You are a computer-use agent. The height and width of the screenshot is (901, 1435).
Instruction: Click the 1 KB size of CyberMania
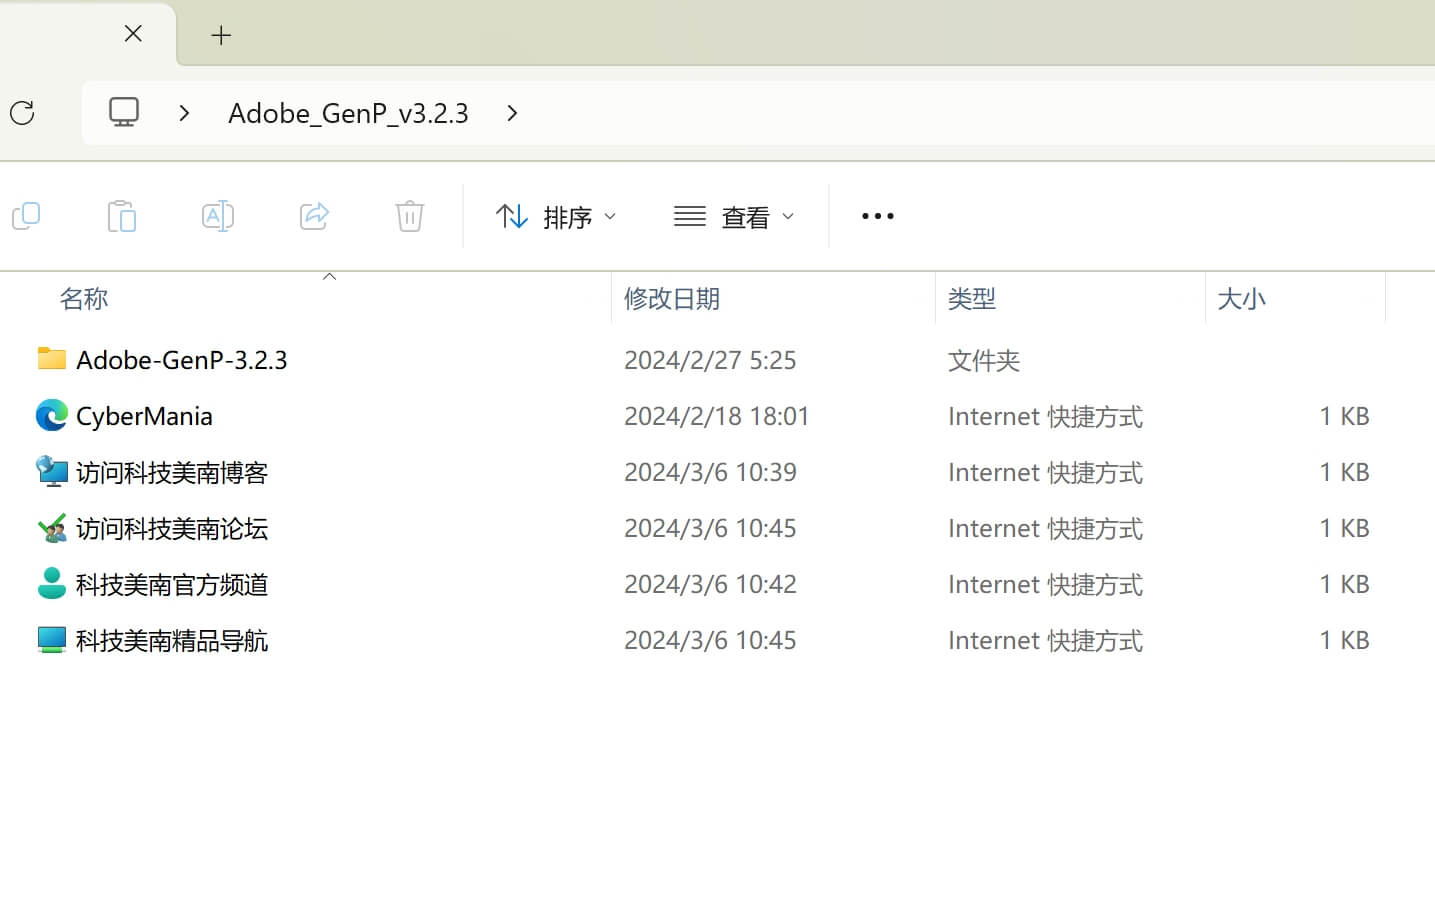1344,416
